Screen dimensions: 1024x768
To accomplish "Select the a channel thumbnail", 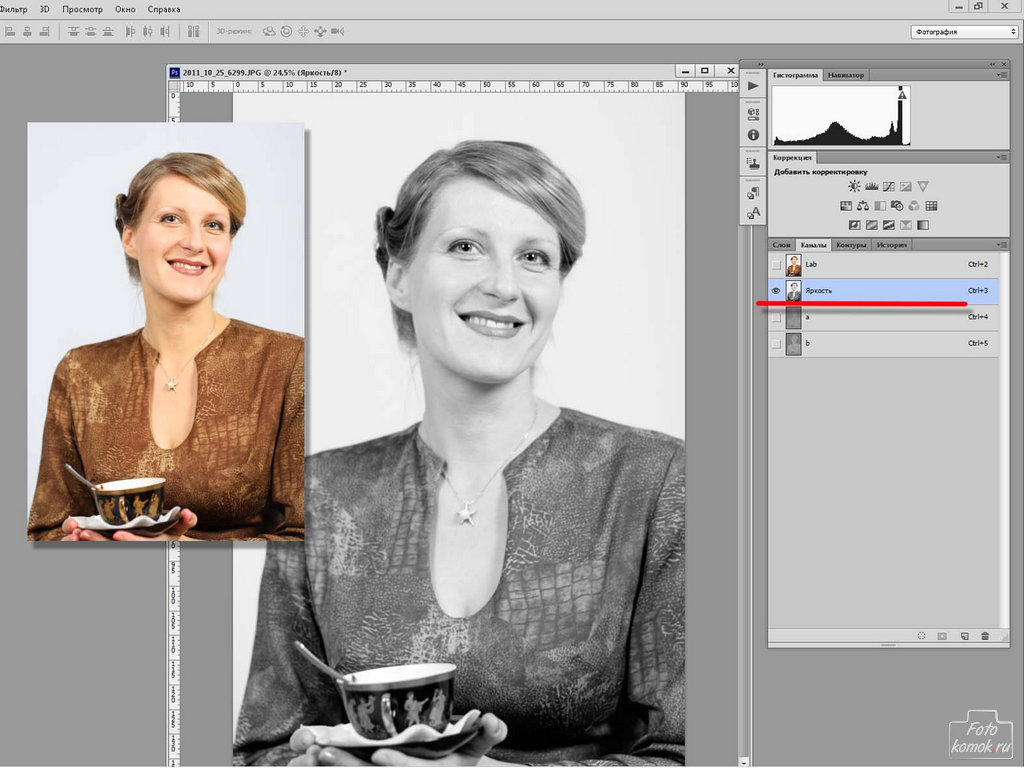I will (793, 317).
